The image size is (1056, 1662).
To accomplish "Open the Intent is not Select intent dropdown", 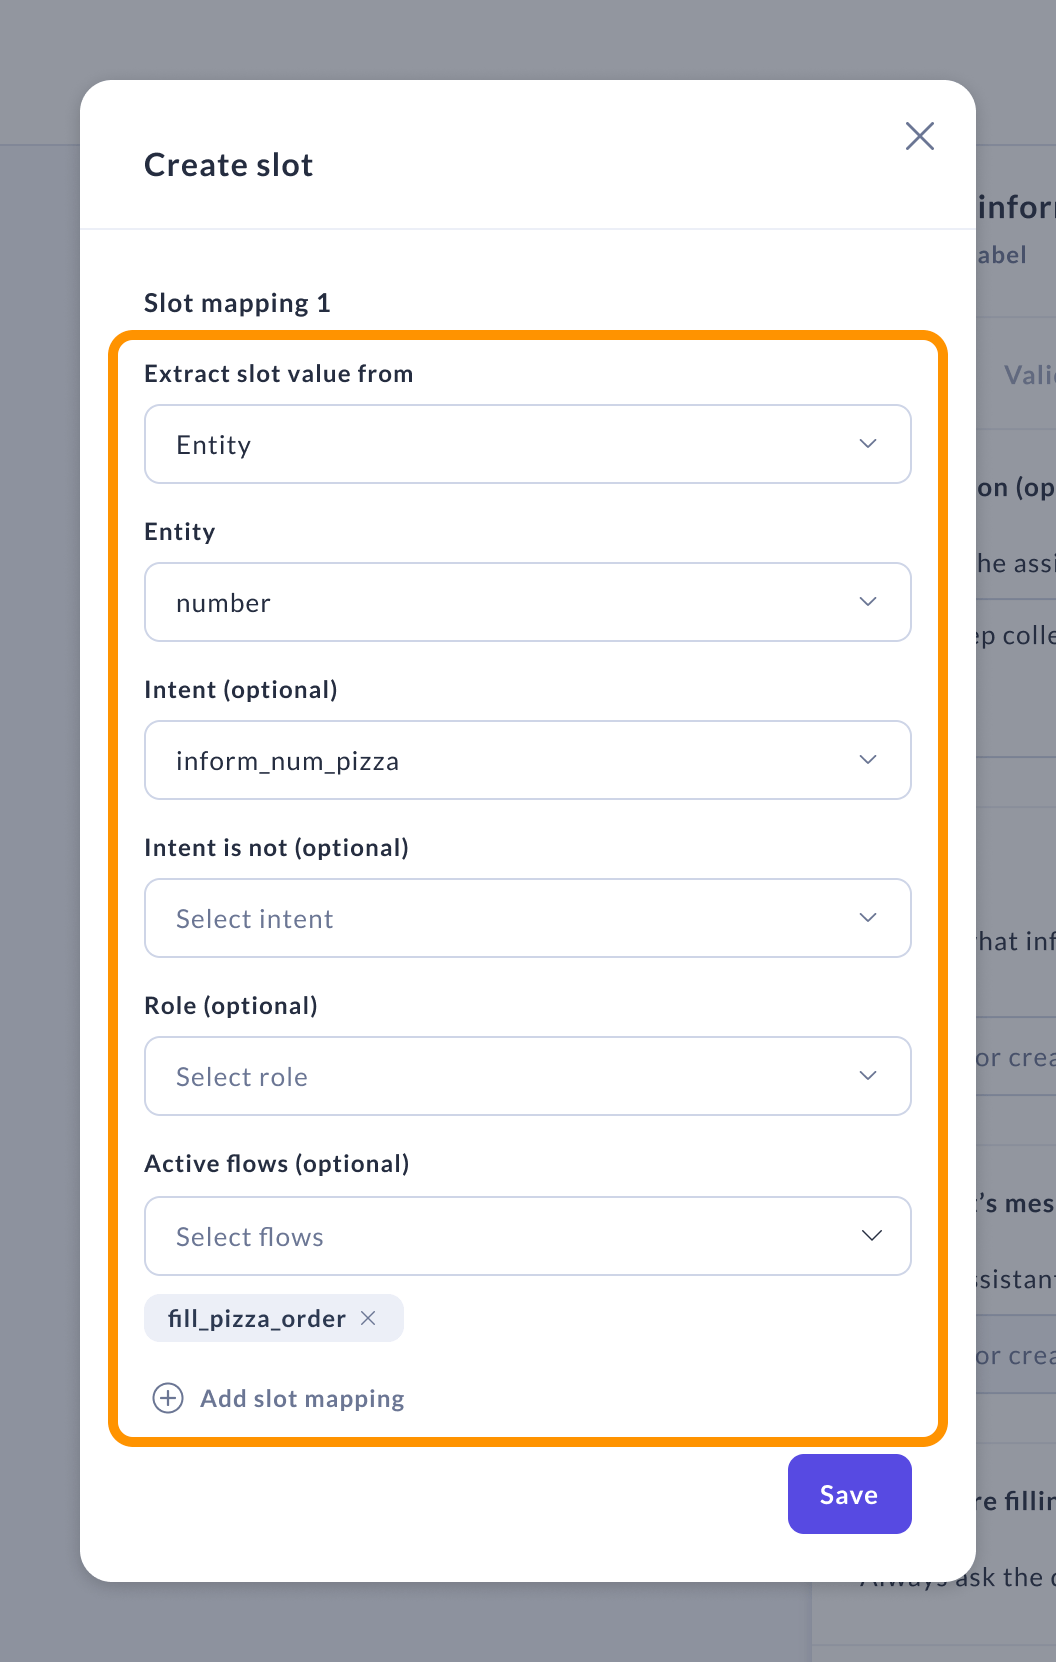I will [500, 918].
